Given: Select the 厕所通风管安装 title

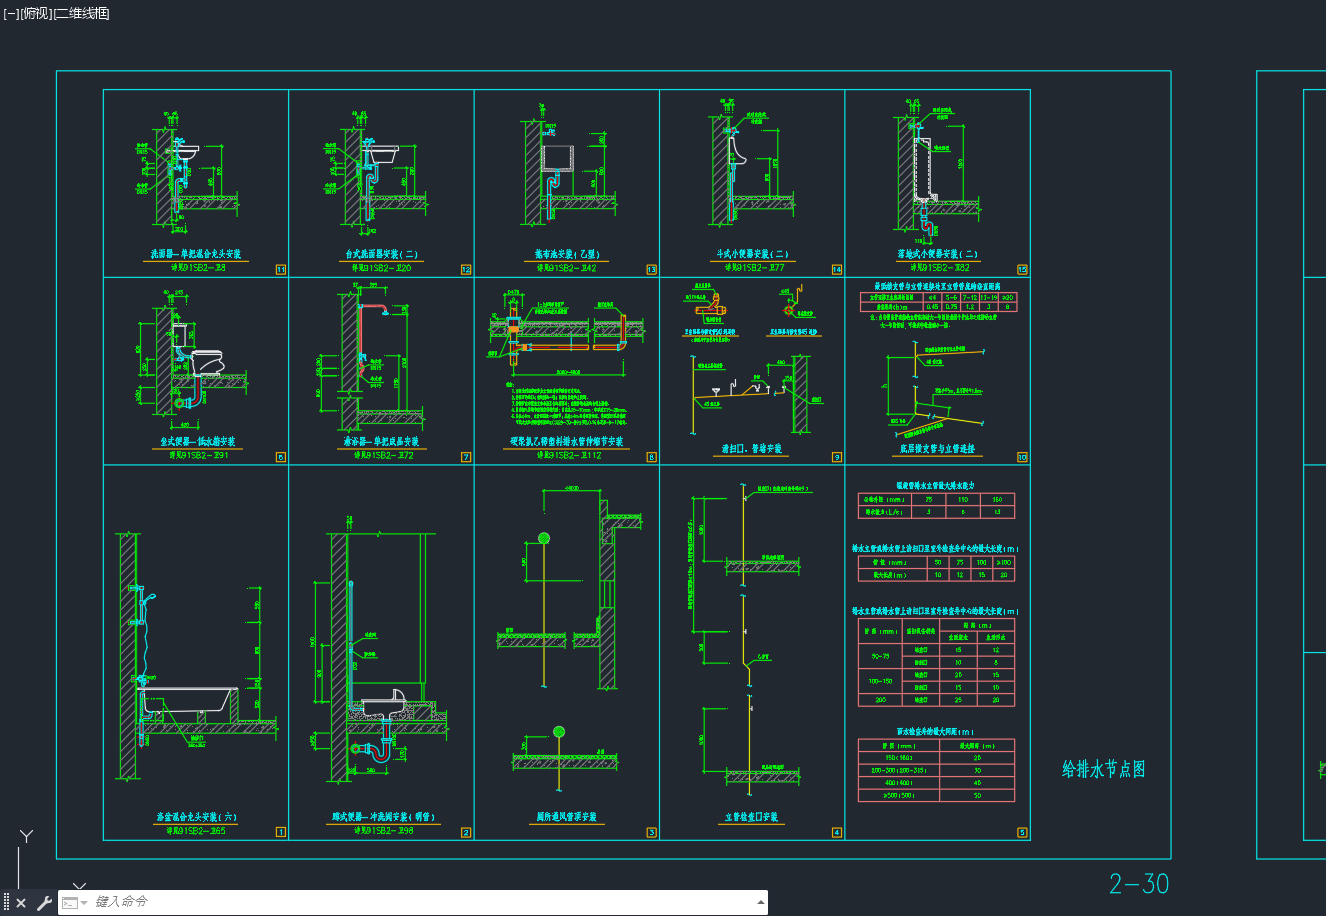Looking at the screenshot, I should (x=566, y=818).
